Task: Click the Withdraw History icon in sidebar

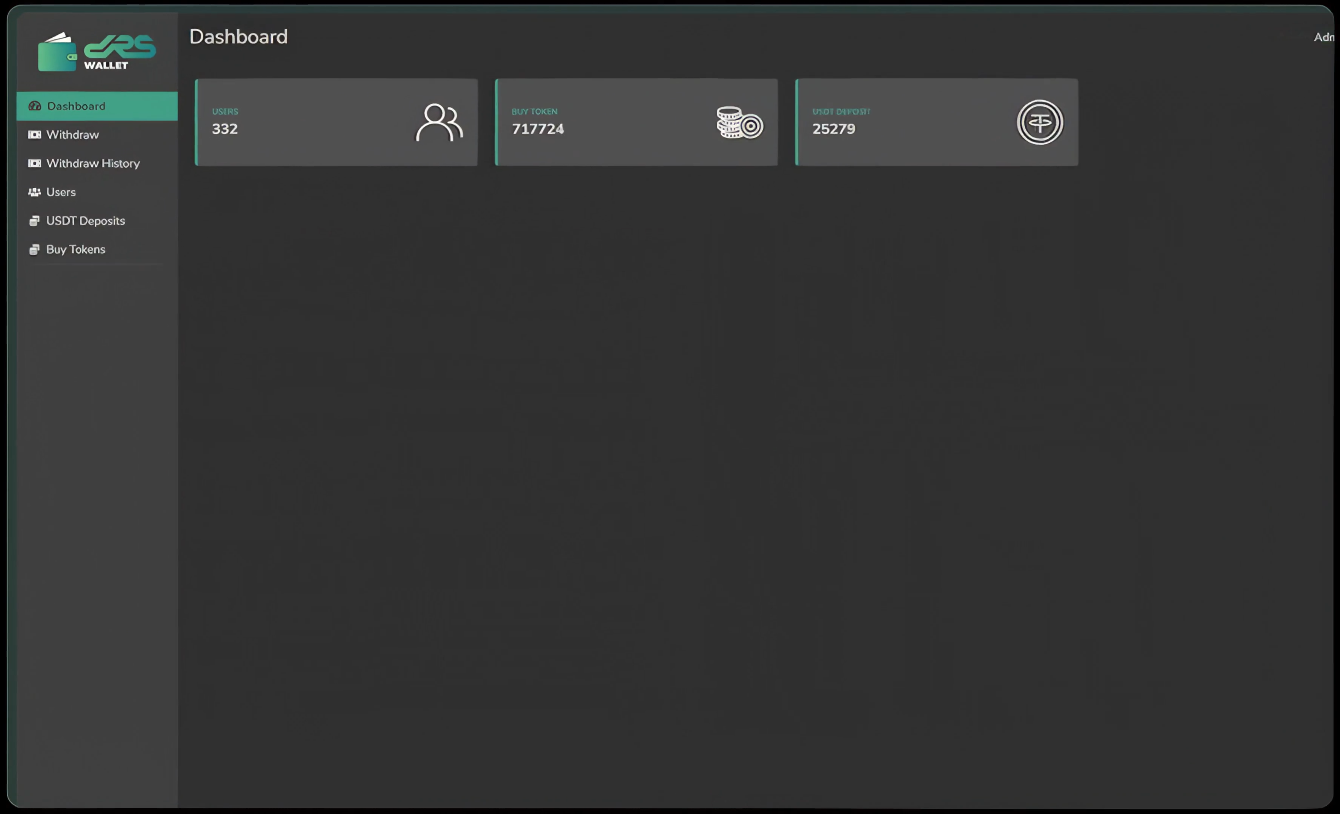Action: click(x=35, y=163)
